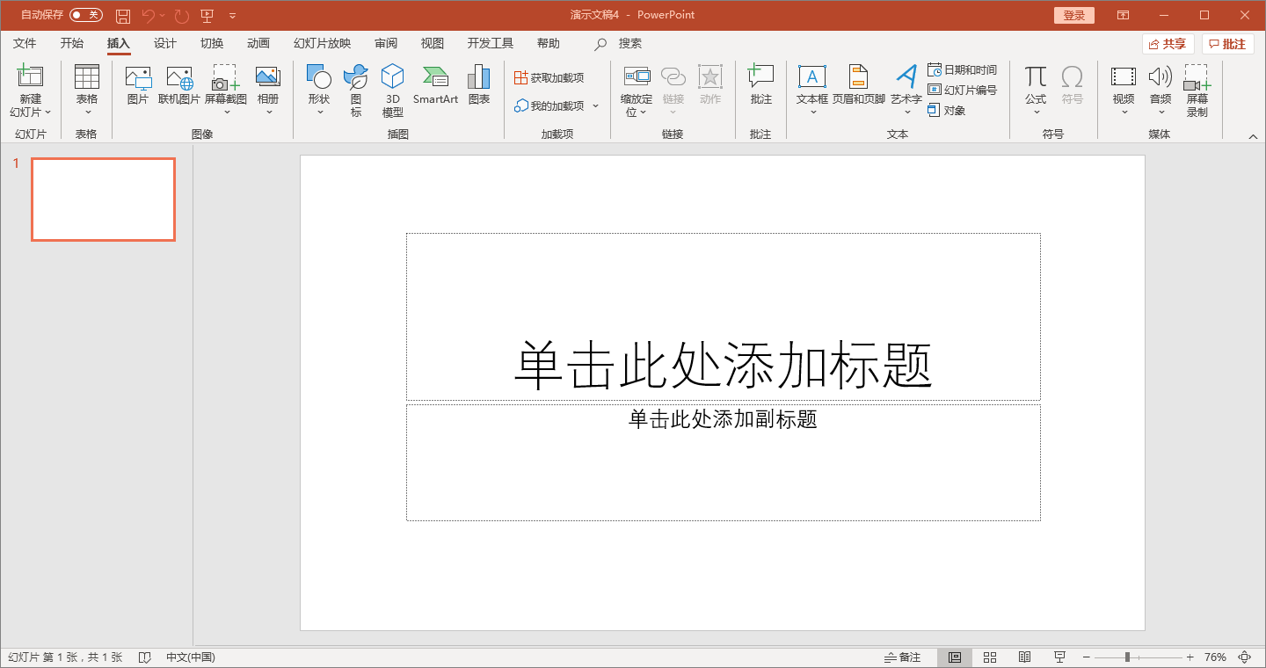
Task: Insert an 对象 object
Action: click(947, 110)
